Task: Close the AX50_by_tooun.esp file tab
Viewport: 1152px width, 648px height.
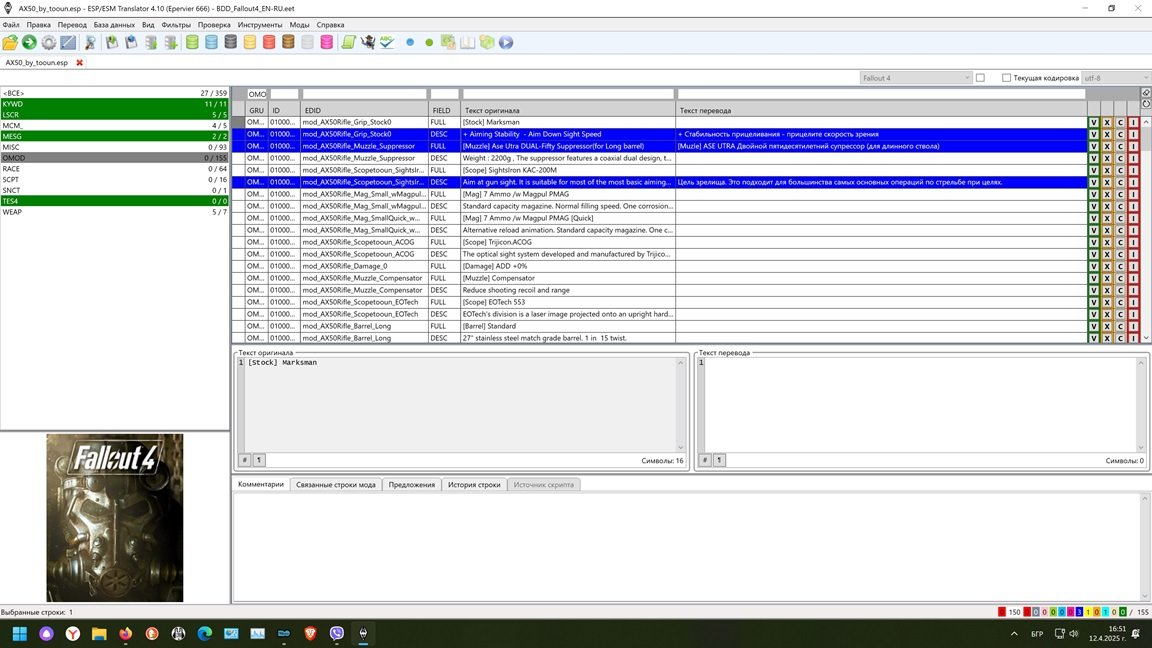Action: (x=80, y=62)
